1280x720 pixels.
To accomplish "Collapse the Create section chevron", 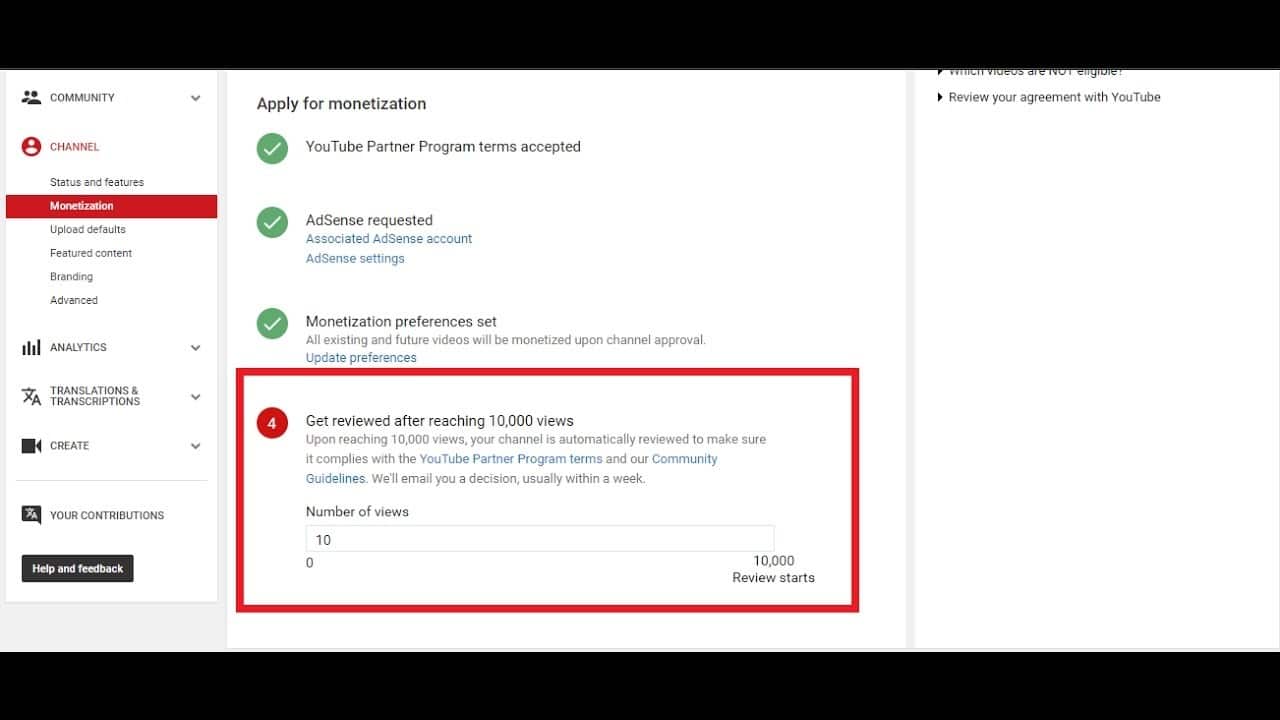I will (196, 446).
